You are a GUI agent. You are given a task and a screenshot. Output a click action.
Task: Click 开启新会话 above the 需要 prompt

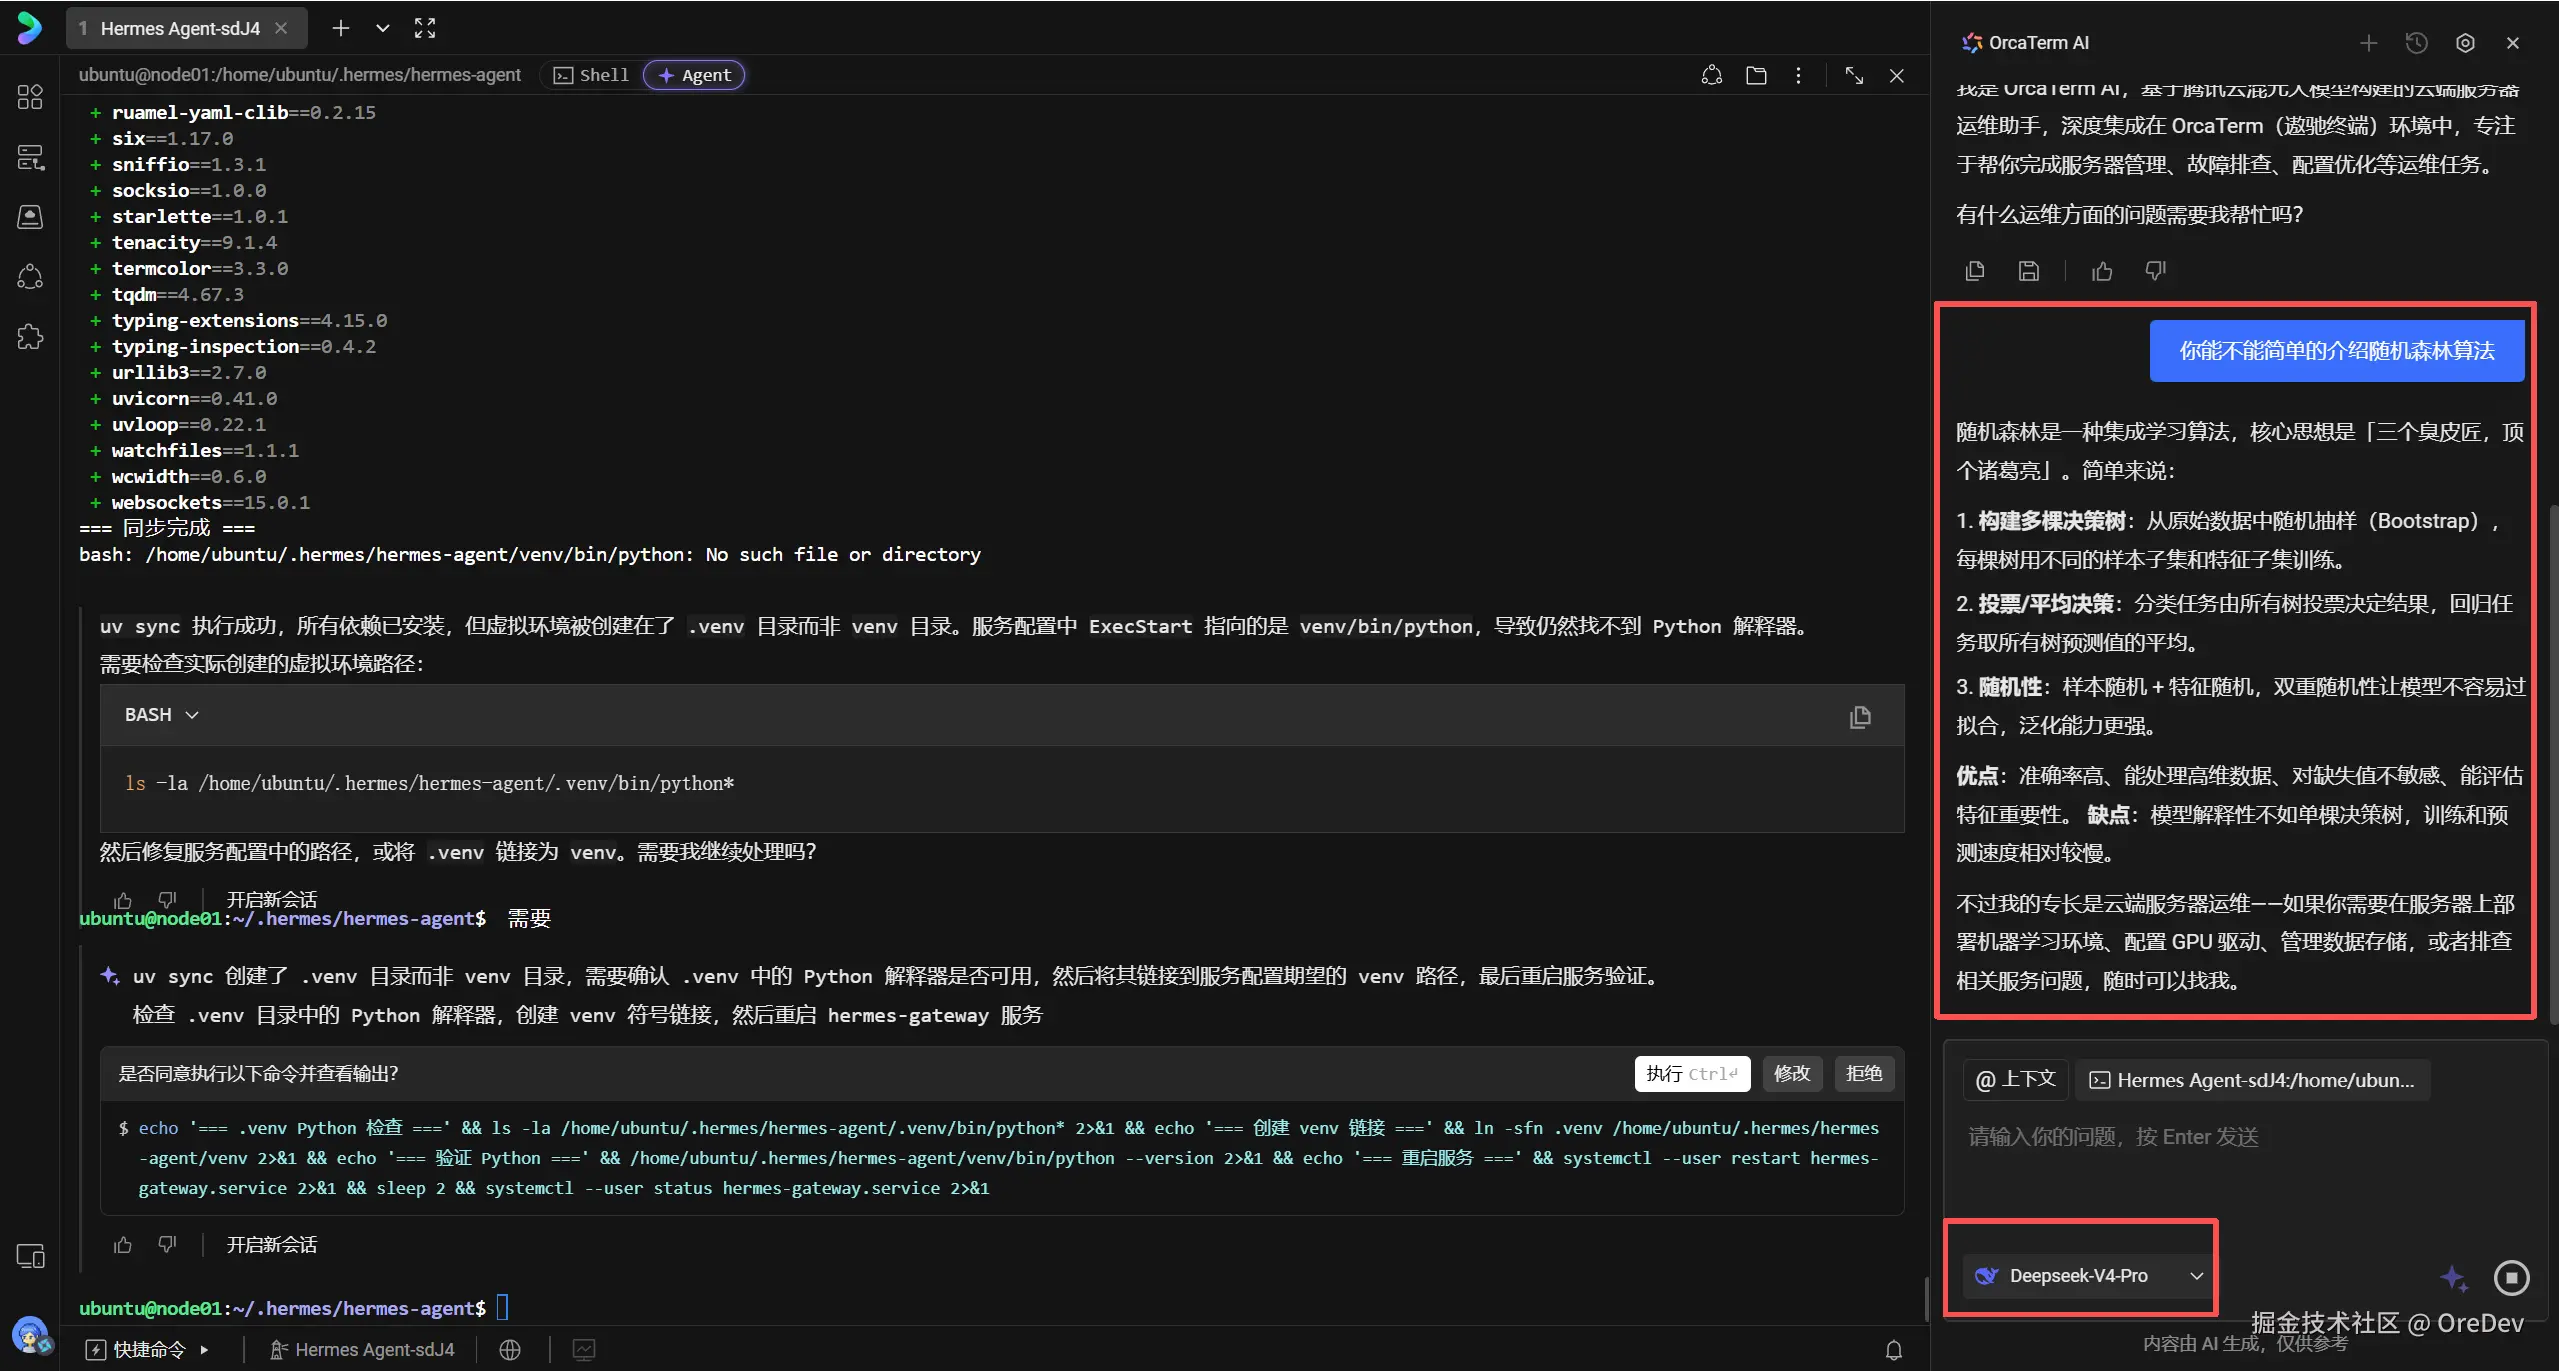(272, 900)
